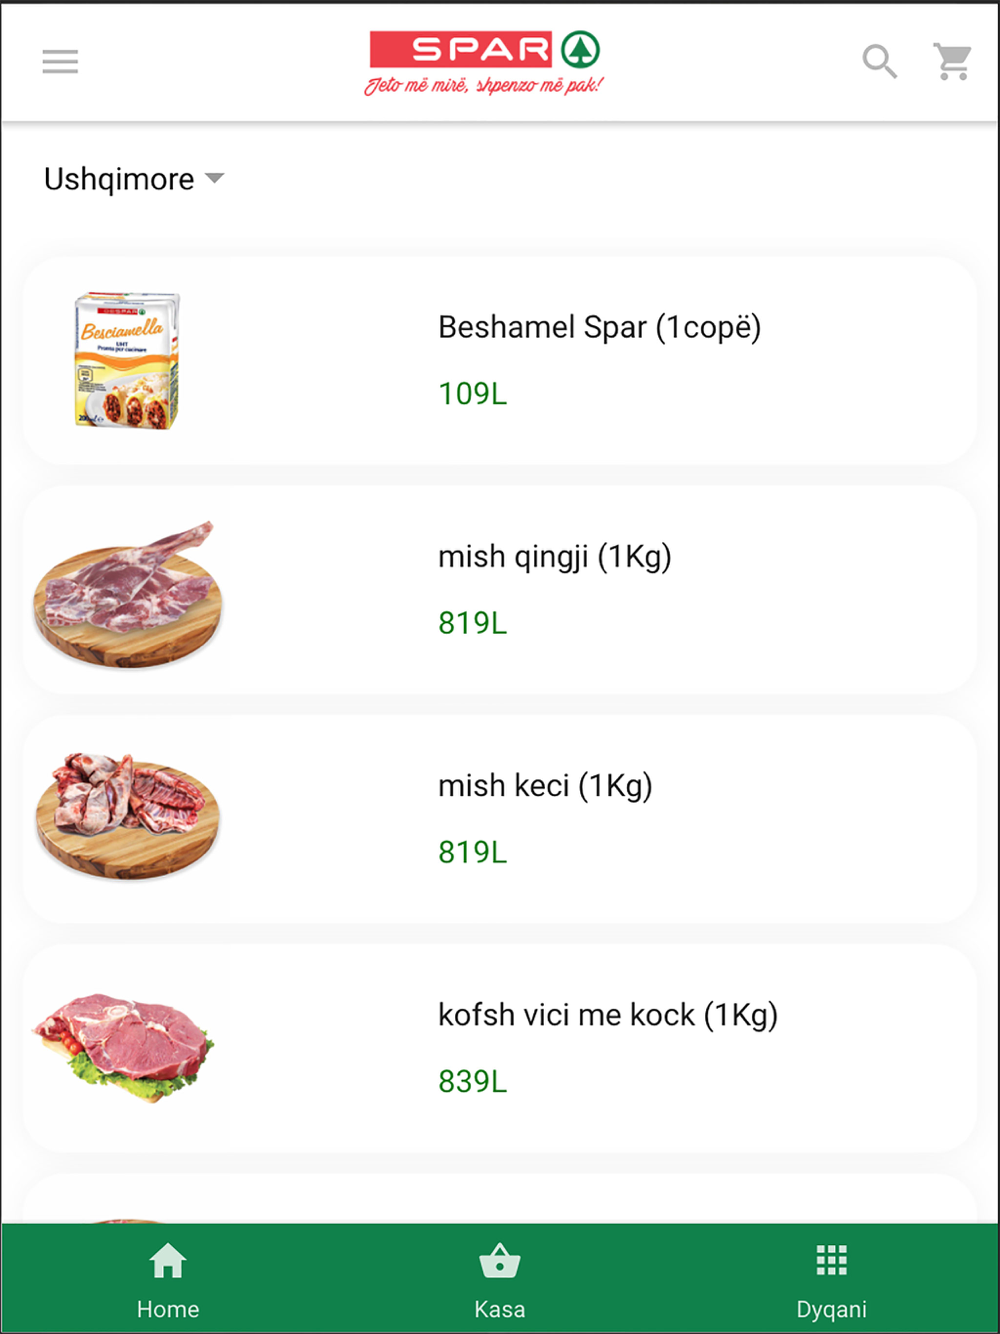The height and width of the screenshot is (1334, 1000).
Task: Tap the Dyqani grid icon
Action: coord(832,1261)
